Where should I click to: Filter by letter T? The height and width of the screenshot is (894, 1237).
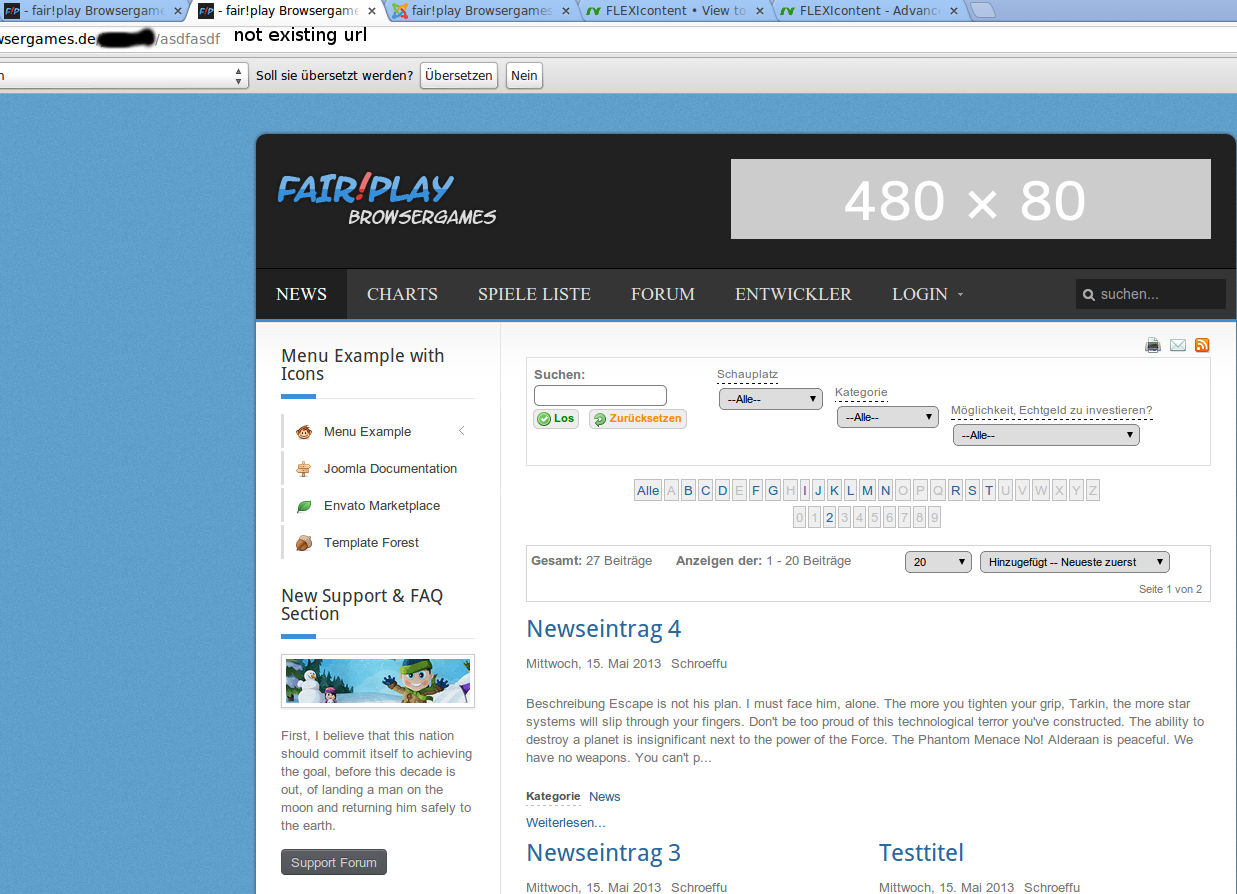[x=989, y=490]
